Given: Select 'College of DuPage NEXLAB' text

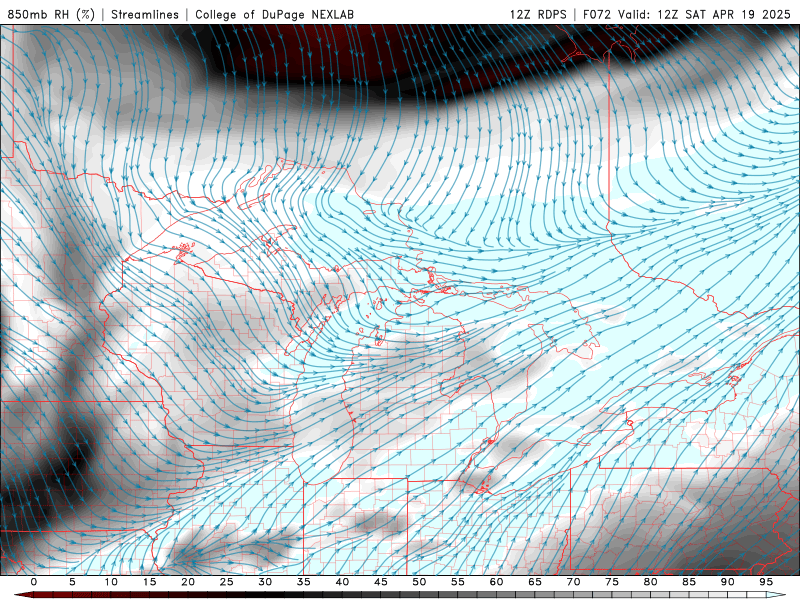Looking at the screenshot, I should (x=274, y=14).
